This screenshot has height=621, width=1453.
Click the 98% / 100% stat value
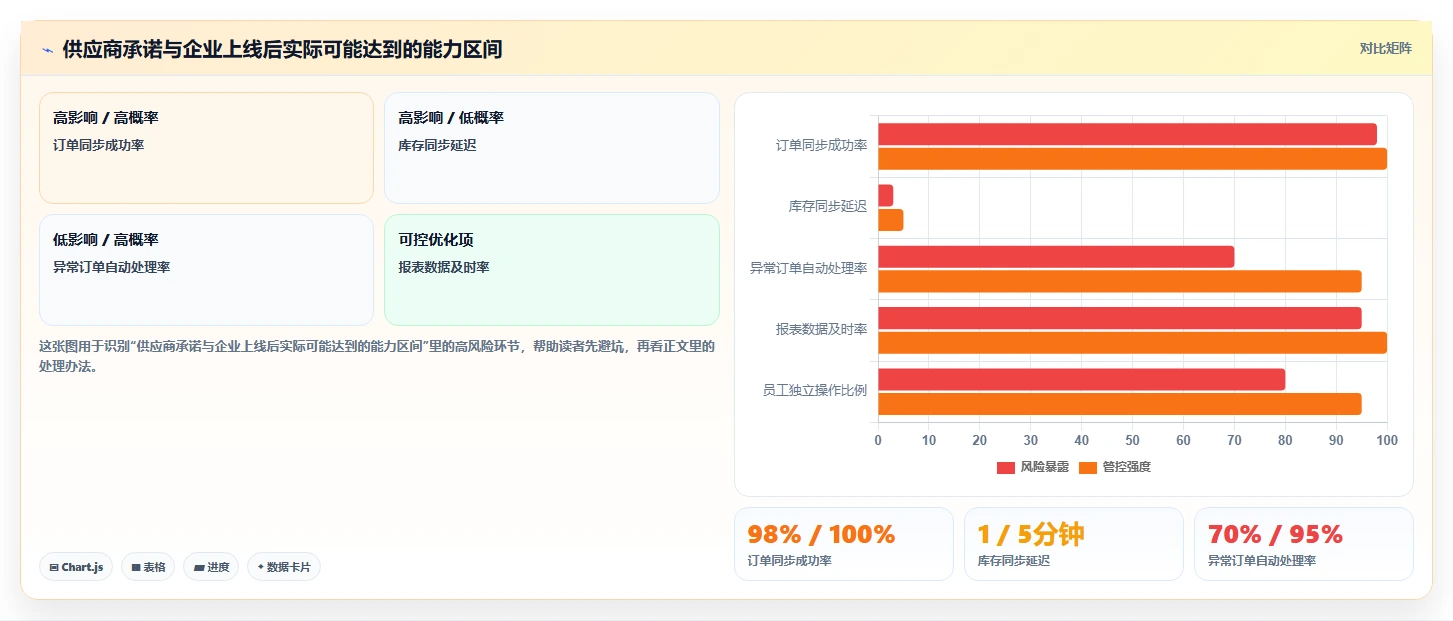coord(821,534)
